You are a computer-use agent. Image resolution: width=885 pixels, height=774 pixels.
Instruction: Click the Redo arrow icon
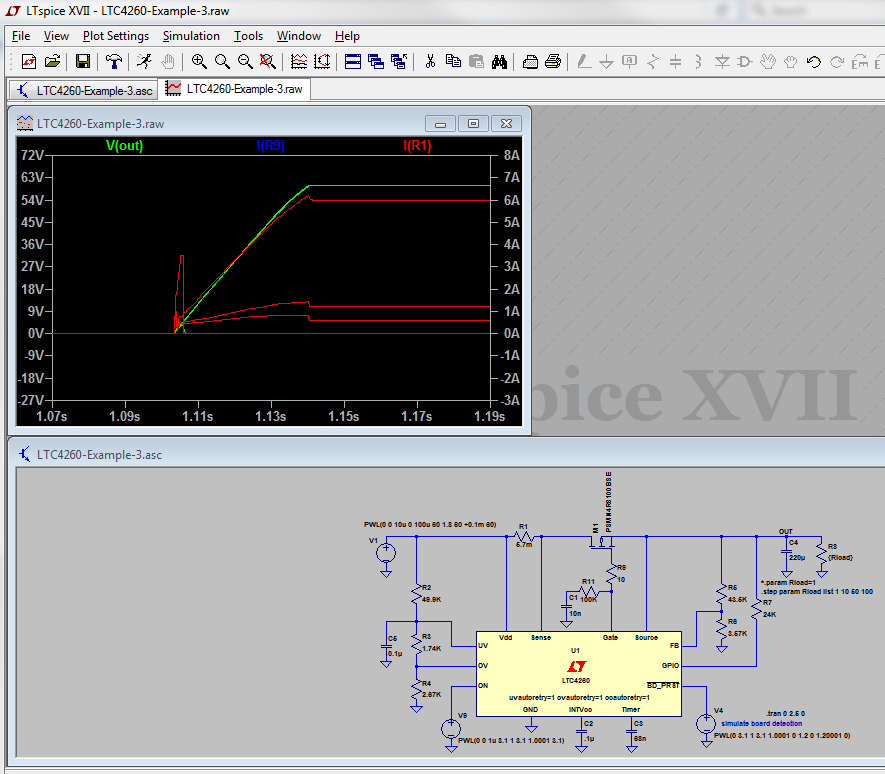point(837,61)
